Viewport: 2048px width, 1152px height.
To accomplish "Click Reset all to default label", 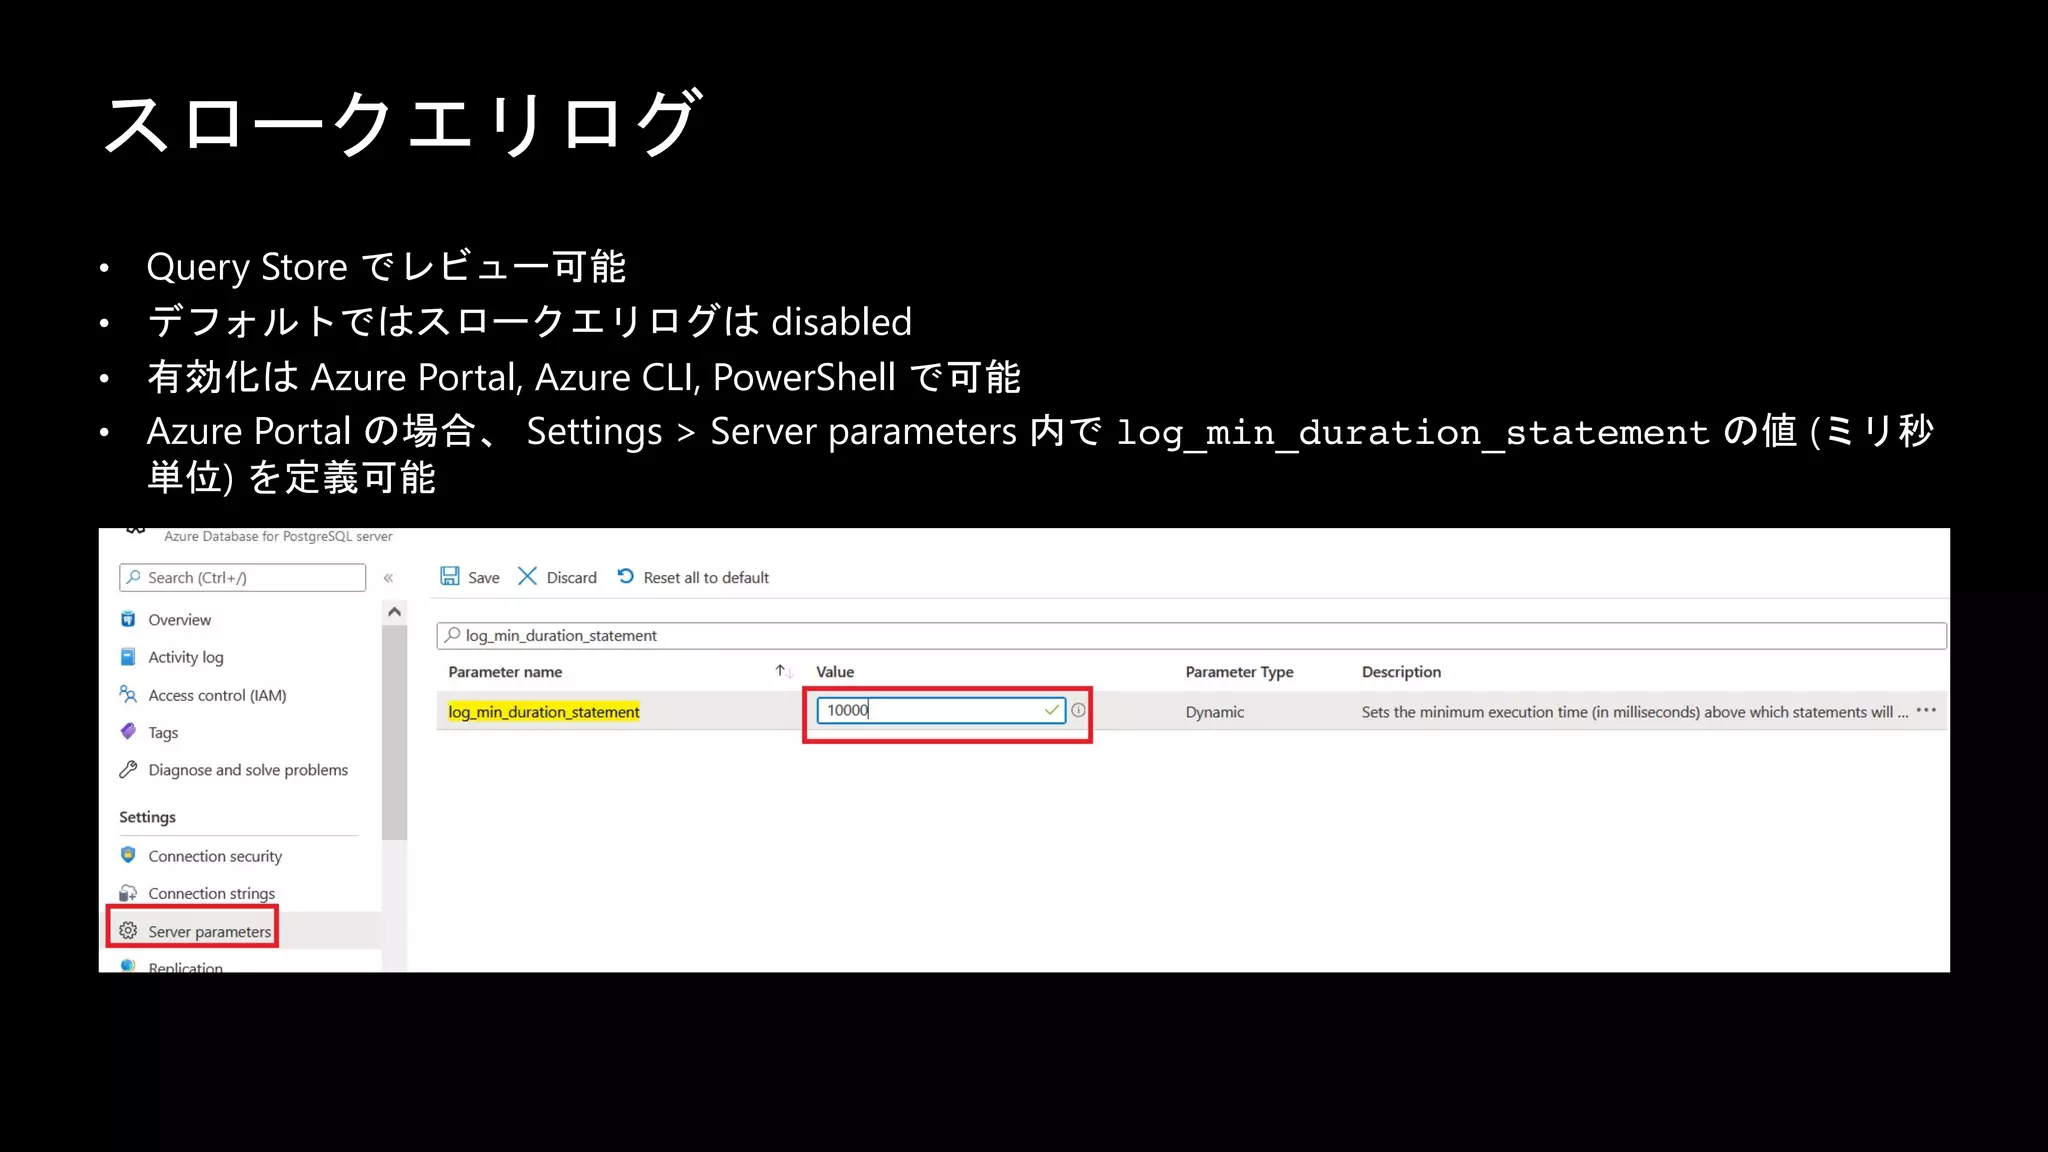I will point(706,578).
